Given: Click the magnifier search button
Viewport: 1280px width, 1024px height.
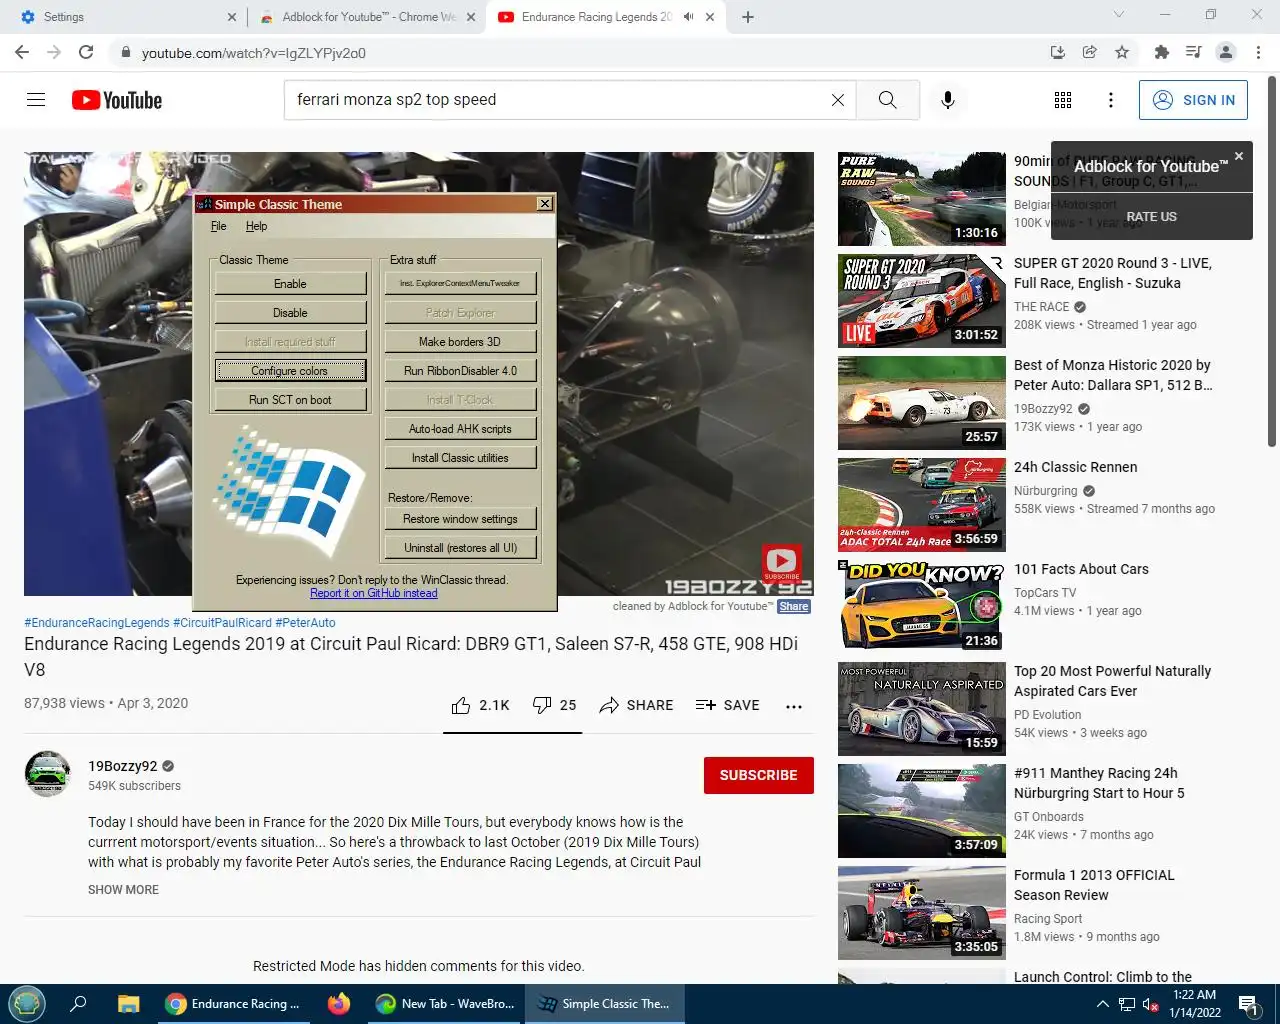Looking at the screenshot, I should 887,100.
